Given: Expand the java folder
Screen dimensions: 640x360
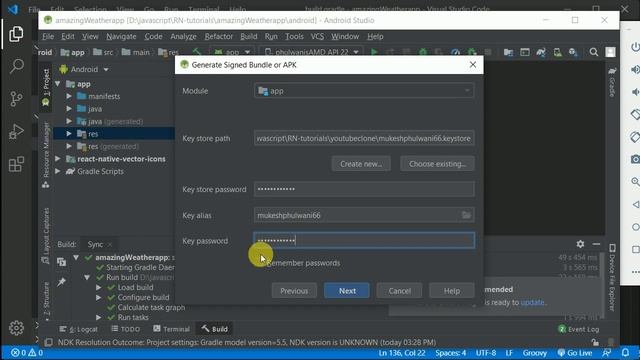Looking at the screenshot, I should [69, 109].
